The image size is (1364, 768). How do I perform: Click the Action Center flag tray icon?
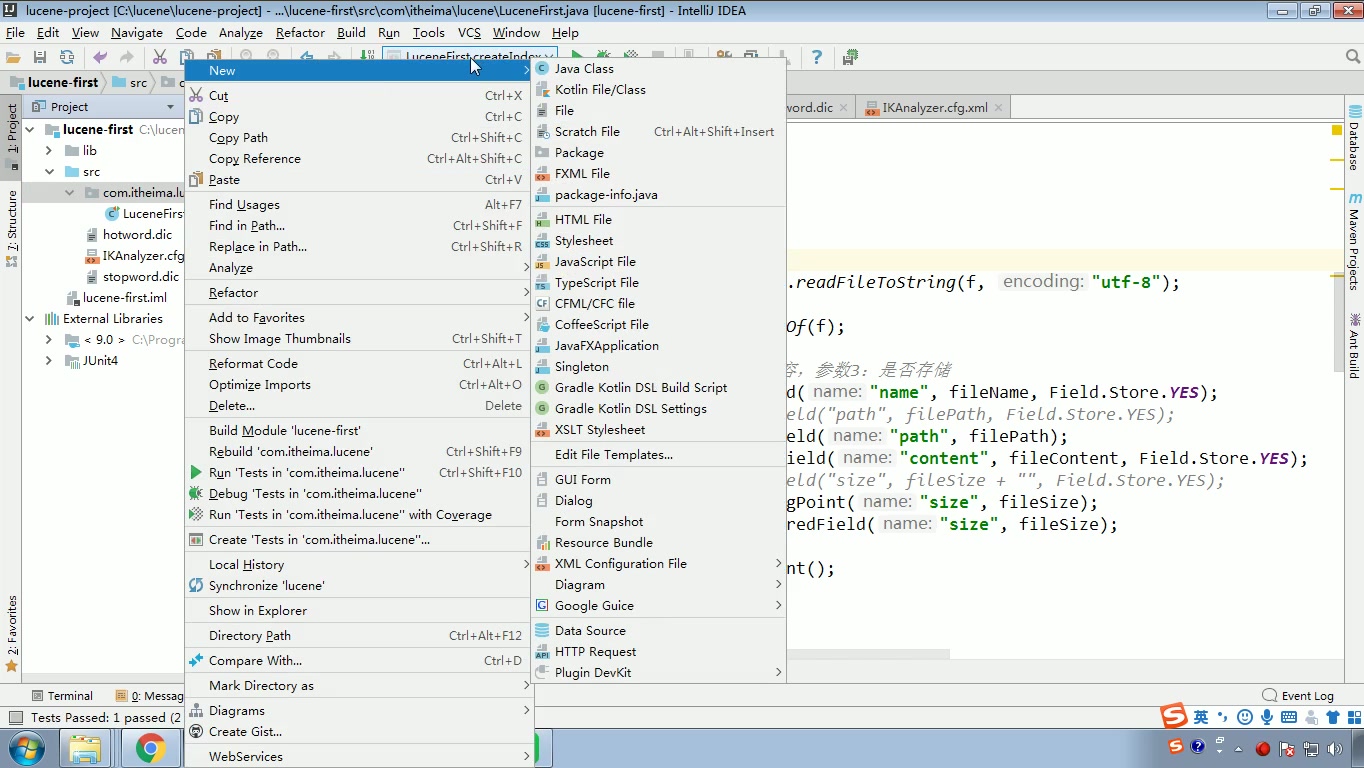tap(1287, 748)
